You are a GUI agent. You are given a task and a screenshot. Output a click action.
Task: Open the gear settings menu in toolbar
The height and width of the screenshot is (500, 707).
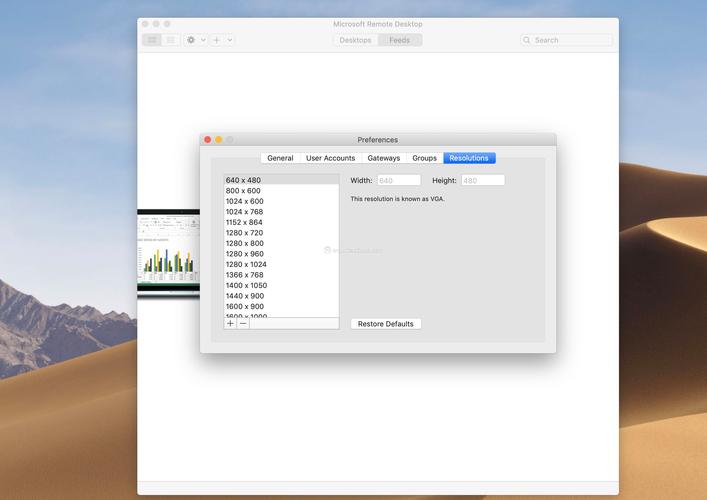click(191, 40)
